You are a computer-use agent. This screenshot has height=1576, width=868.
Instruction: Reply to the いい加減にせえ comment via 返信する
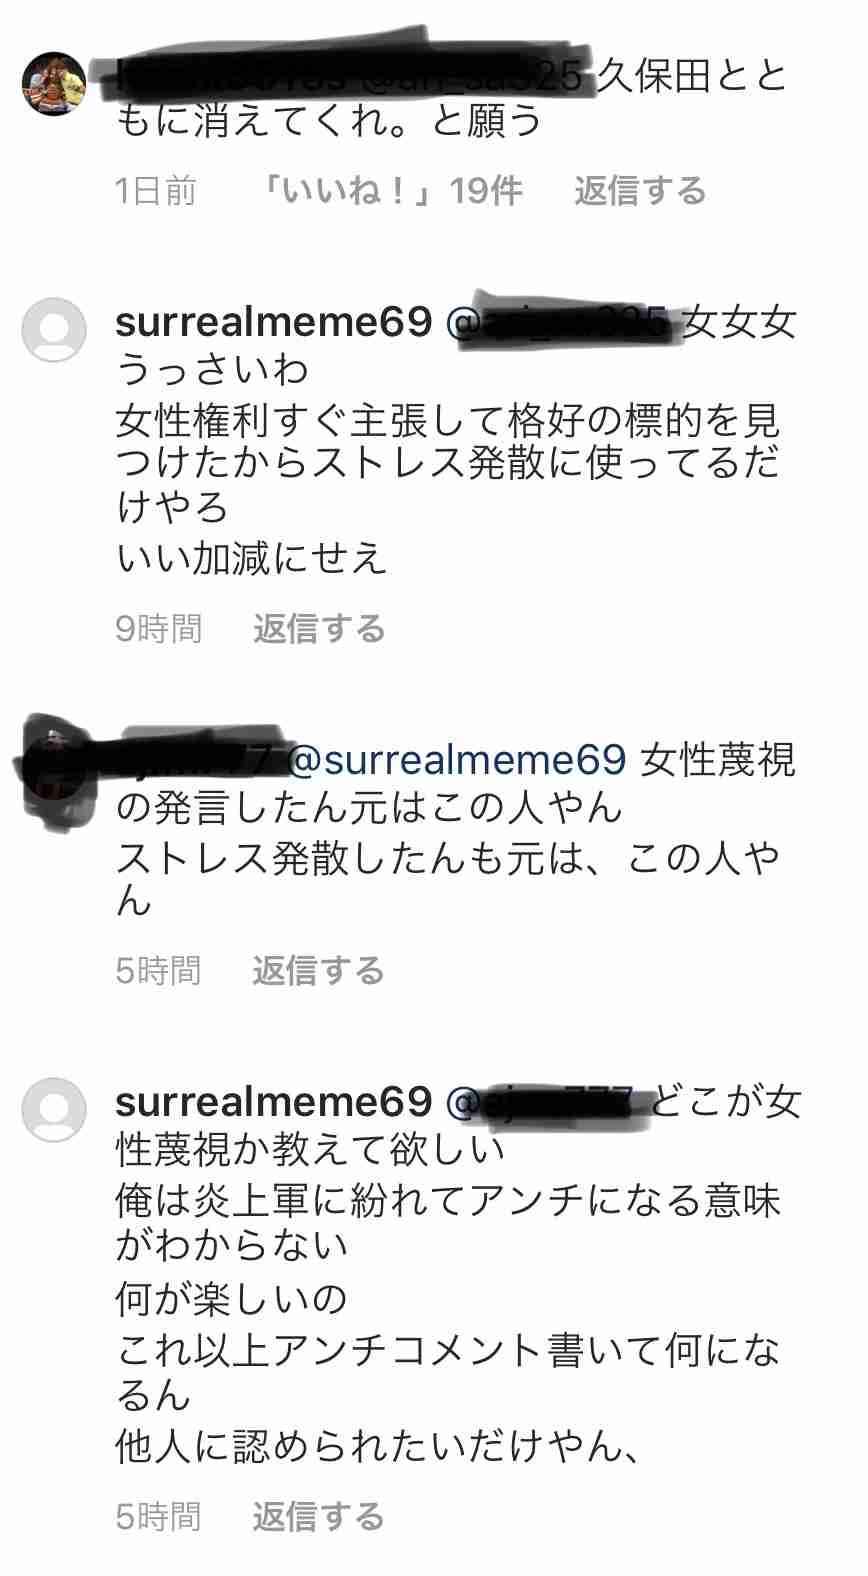coord(319,628)
